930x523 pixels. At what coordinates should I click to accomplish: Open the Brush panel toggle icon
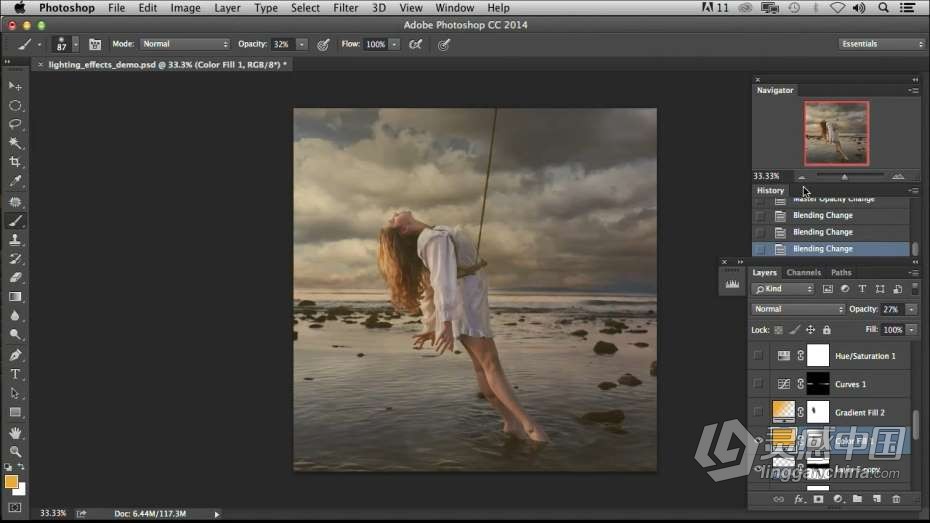click(x=95, y=44)
